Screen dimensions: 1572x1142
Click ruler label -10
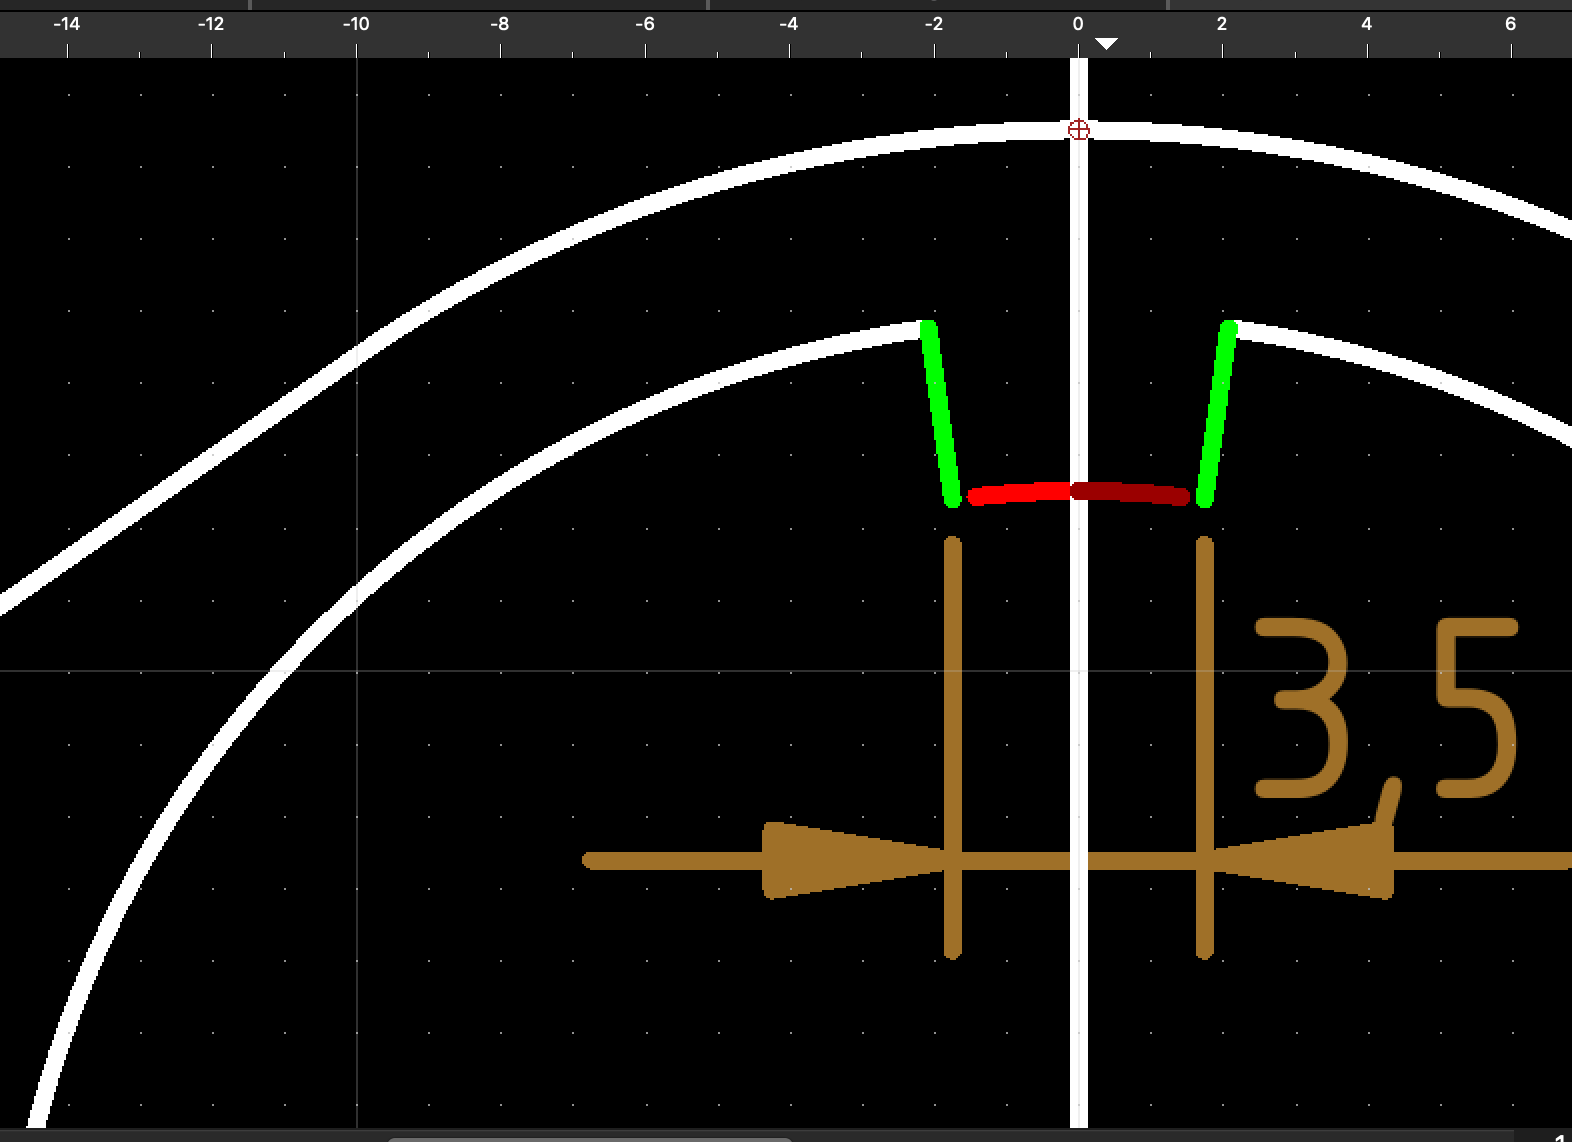pos(356,23)
